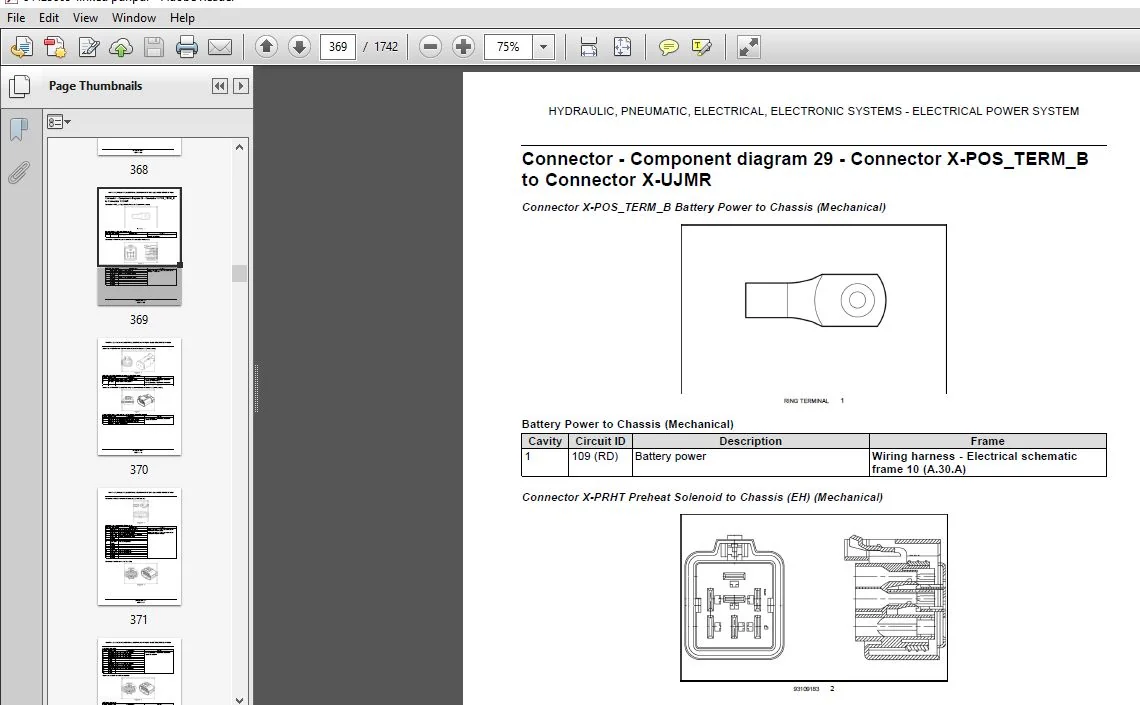Open the thumbnail options dropdown menu
Image resolution: width=1140 pixels, height=705 pixels.
click(x=58, y=122)
